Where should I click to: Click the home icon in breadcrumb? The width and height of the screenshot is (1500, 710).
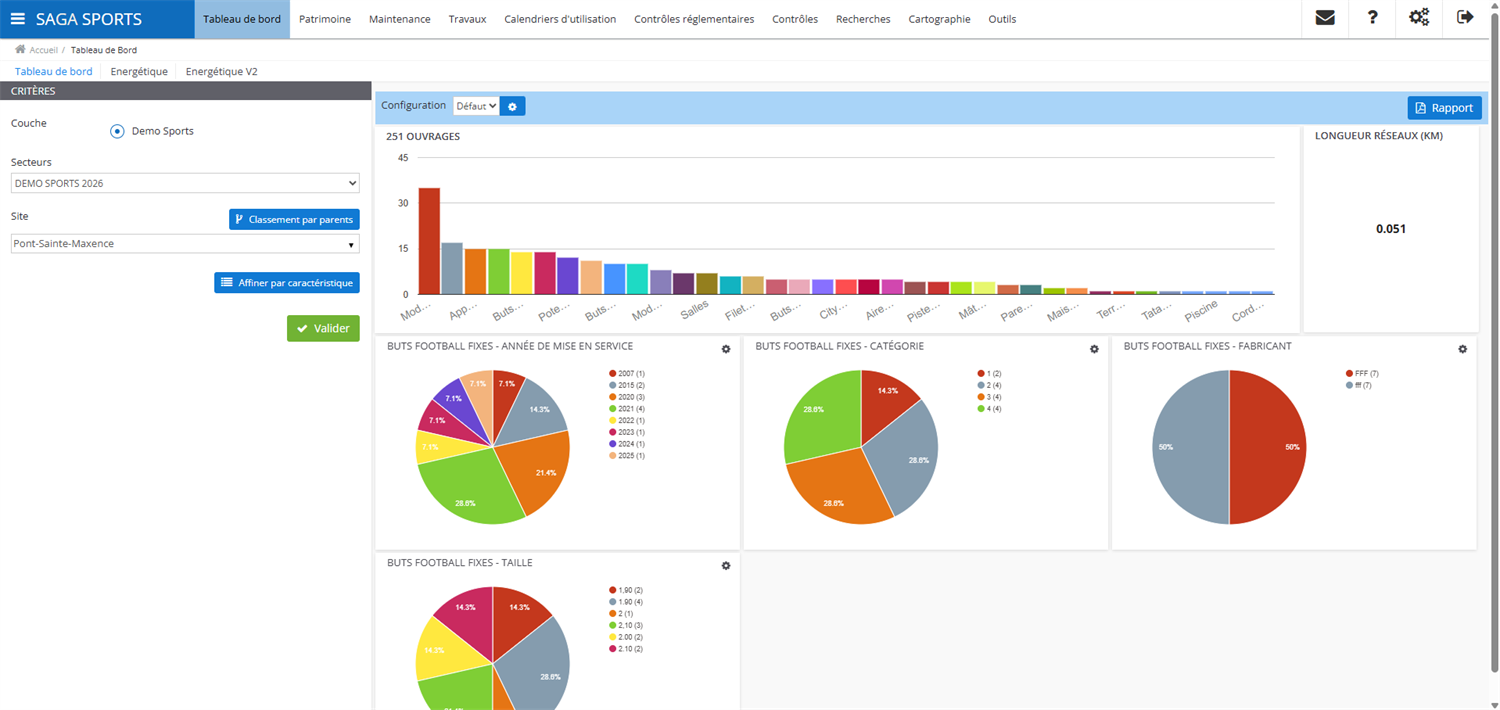[20, 49]
